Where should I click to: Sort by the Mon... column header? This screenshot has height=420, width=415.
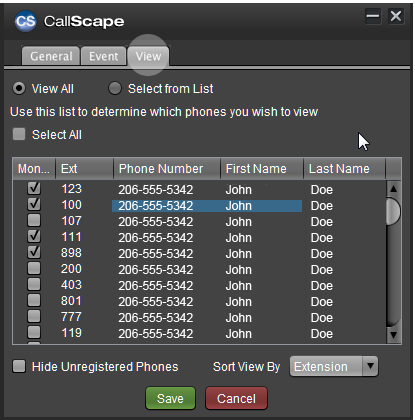(34, 169)
